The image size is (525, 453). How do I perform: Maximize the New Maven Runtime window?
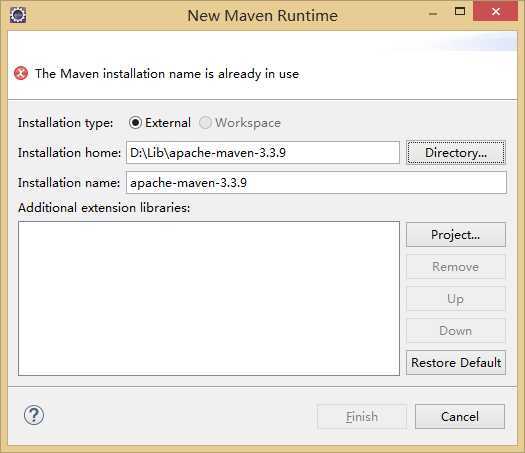(460, 12)
